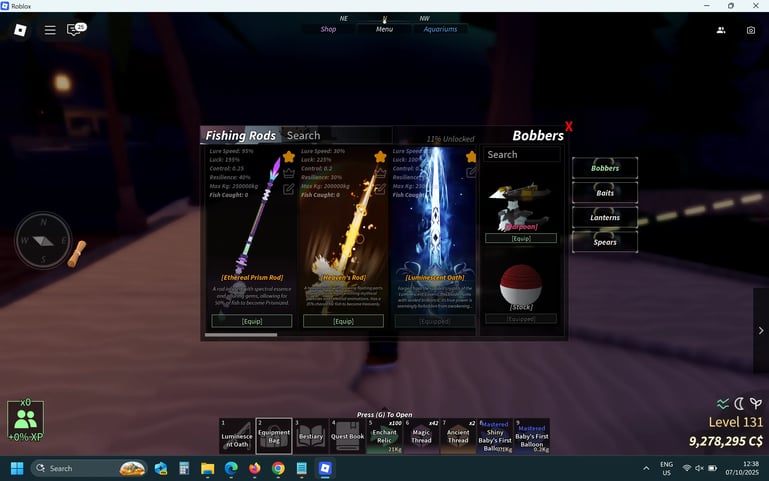The height and width of the screenshot is (481, 769).
Task: Toggle favorite star on Ethereal Prism Rod
Action: click(x=289, y=157)
